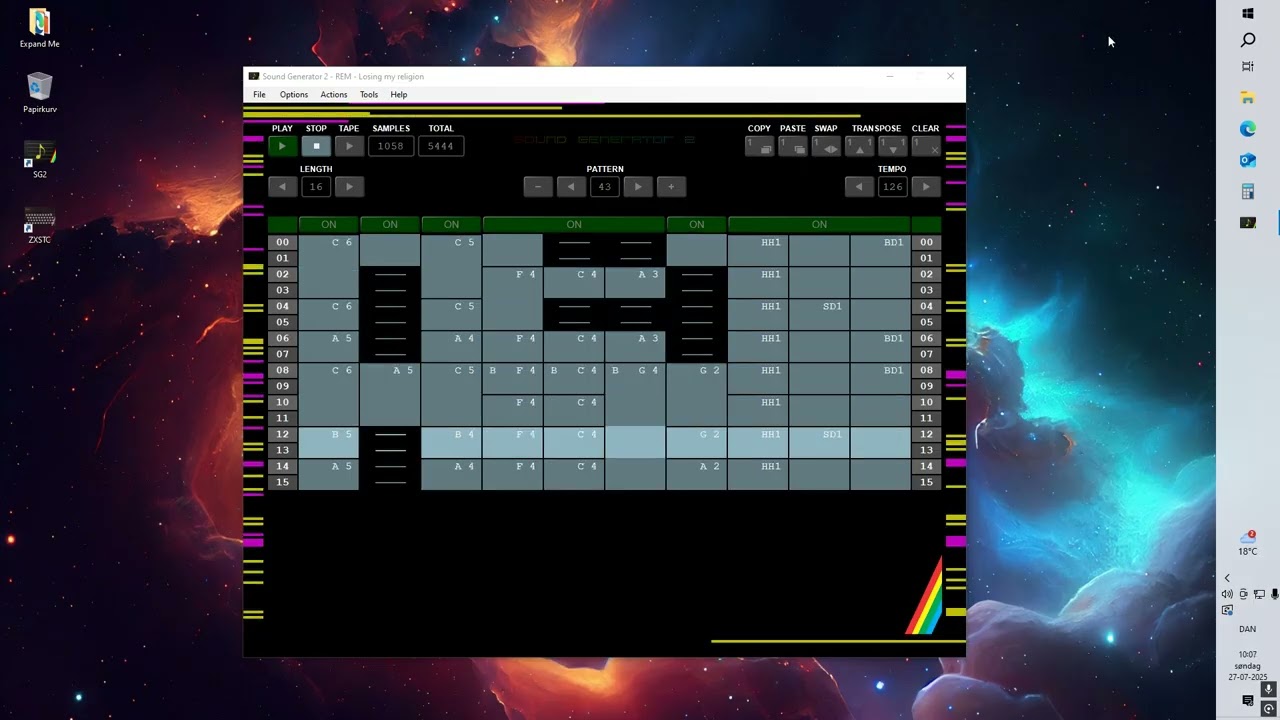Open Microsoft Edge from the taskbar
The image size is (1280, 720).
point(1248,129)
